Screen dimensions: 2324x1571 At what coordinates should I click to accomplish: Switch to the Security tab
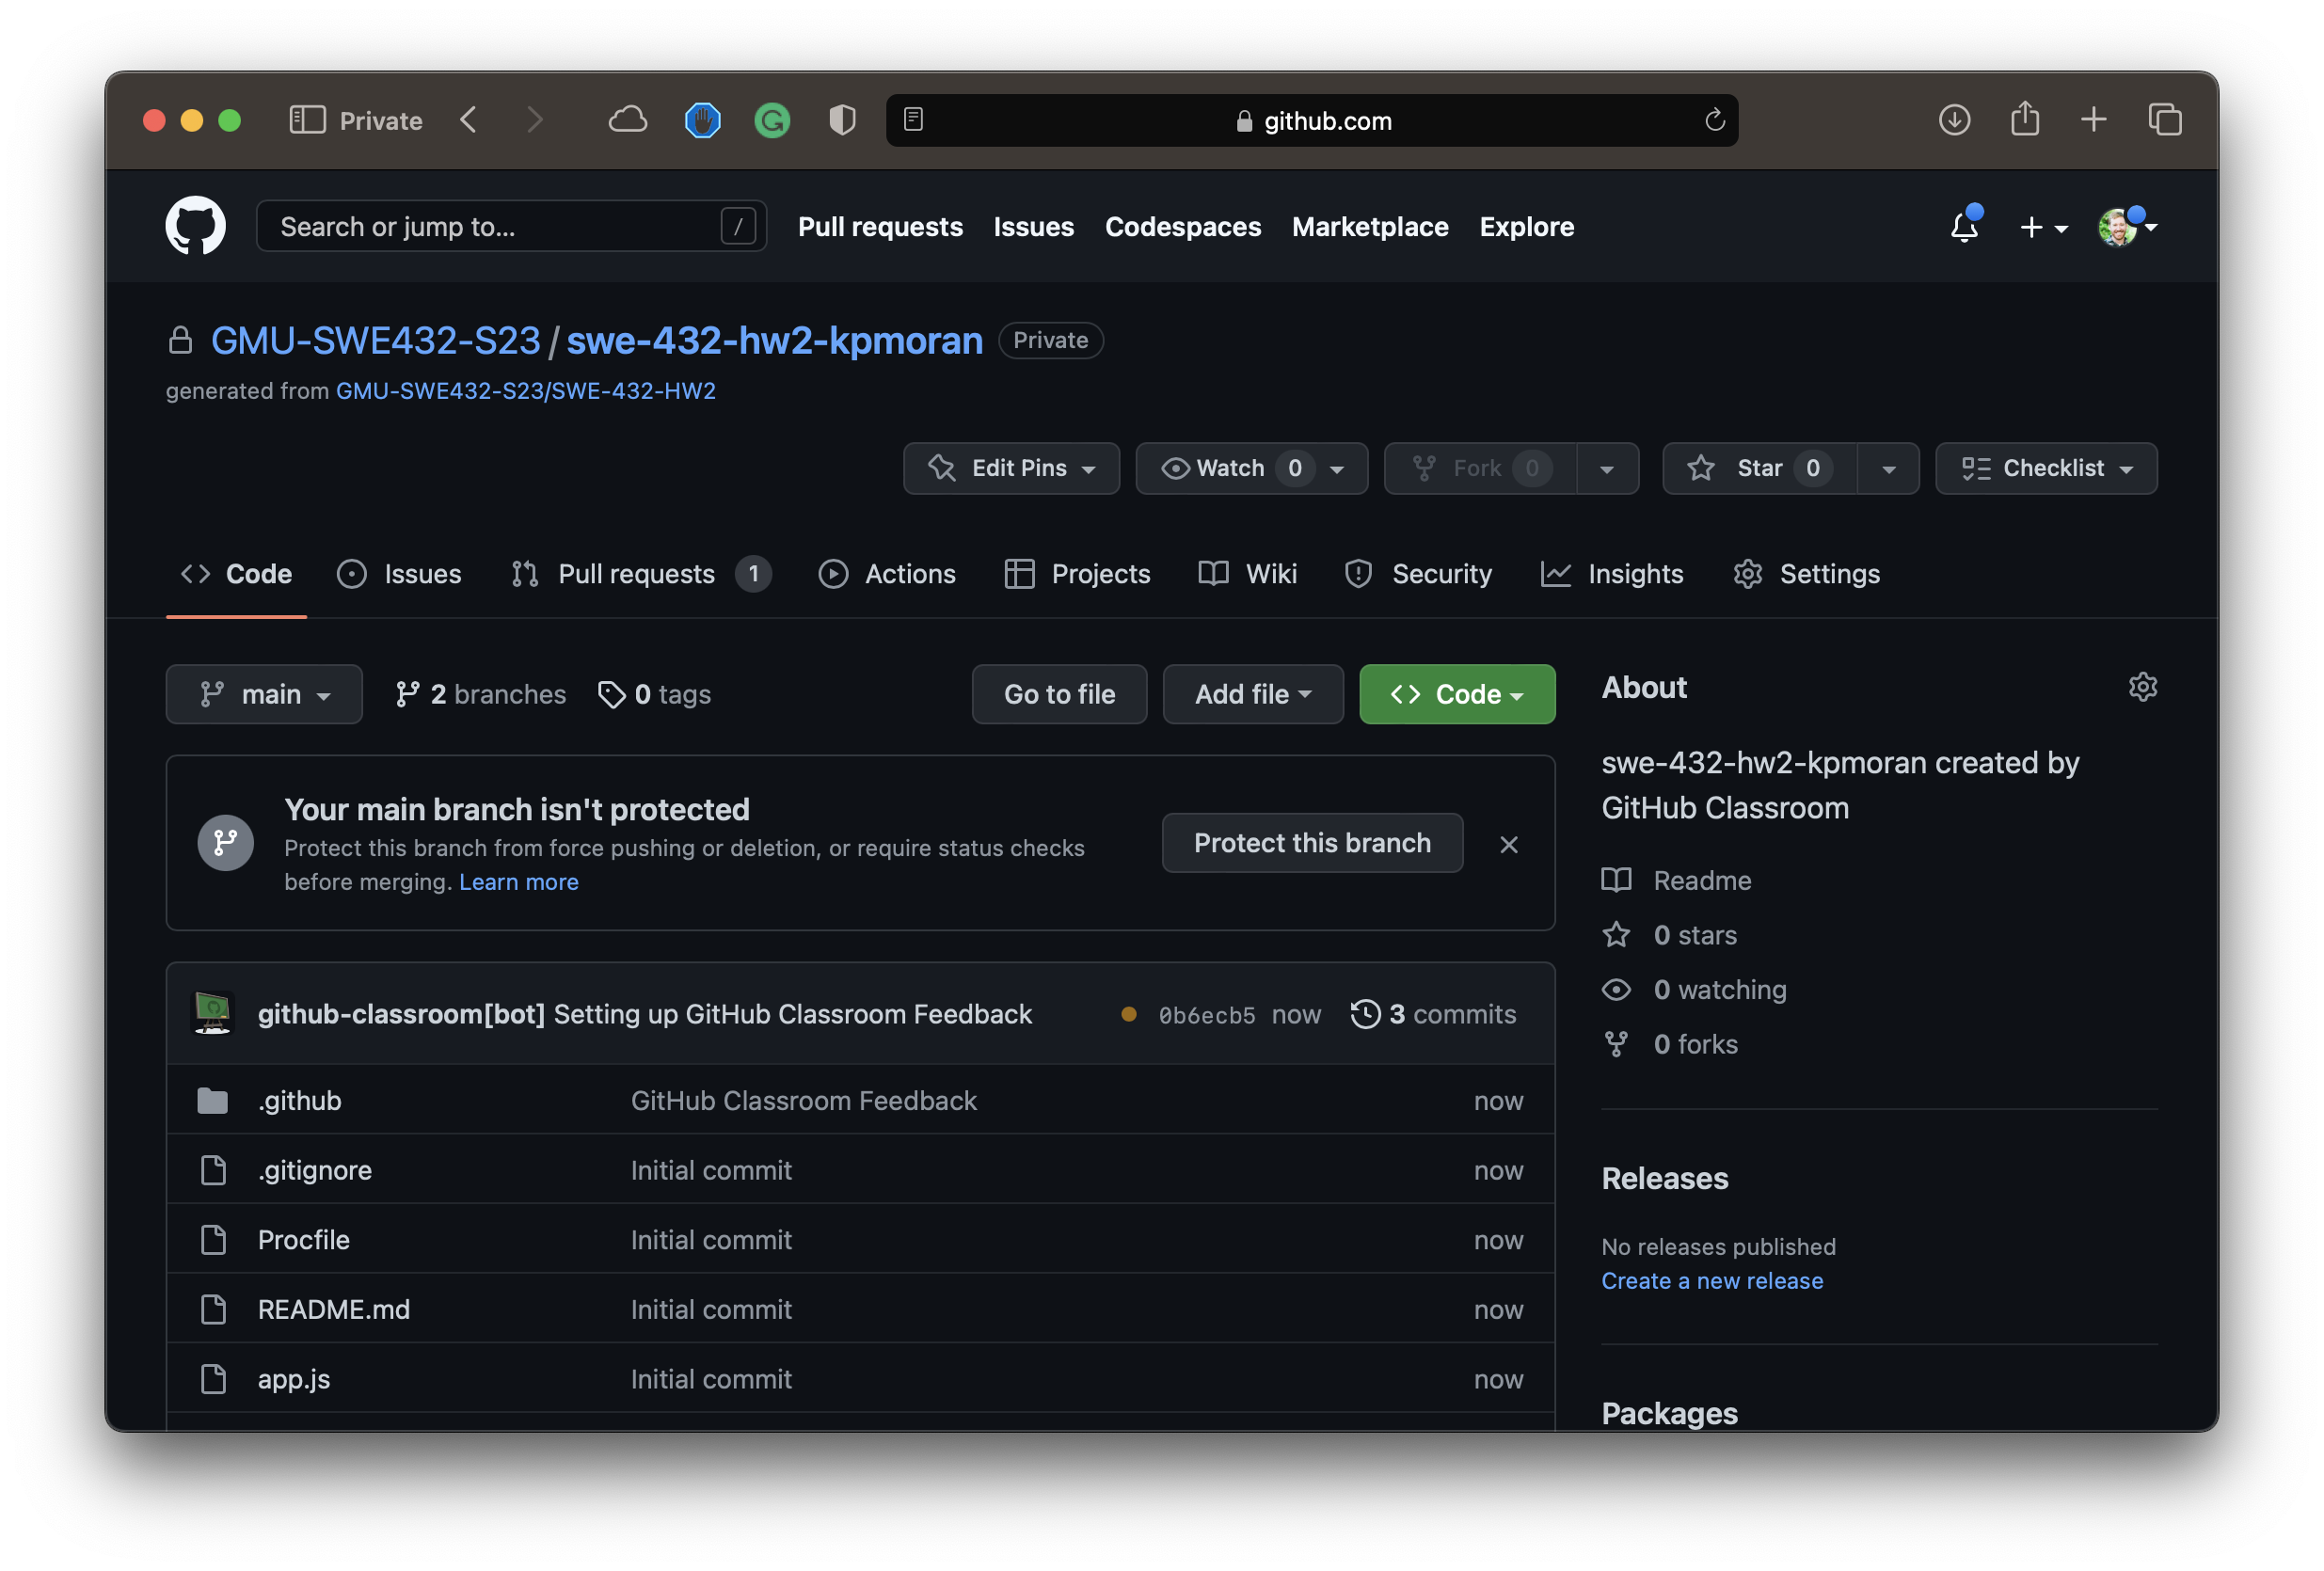pos(1418,574)
